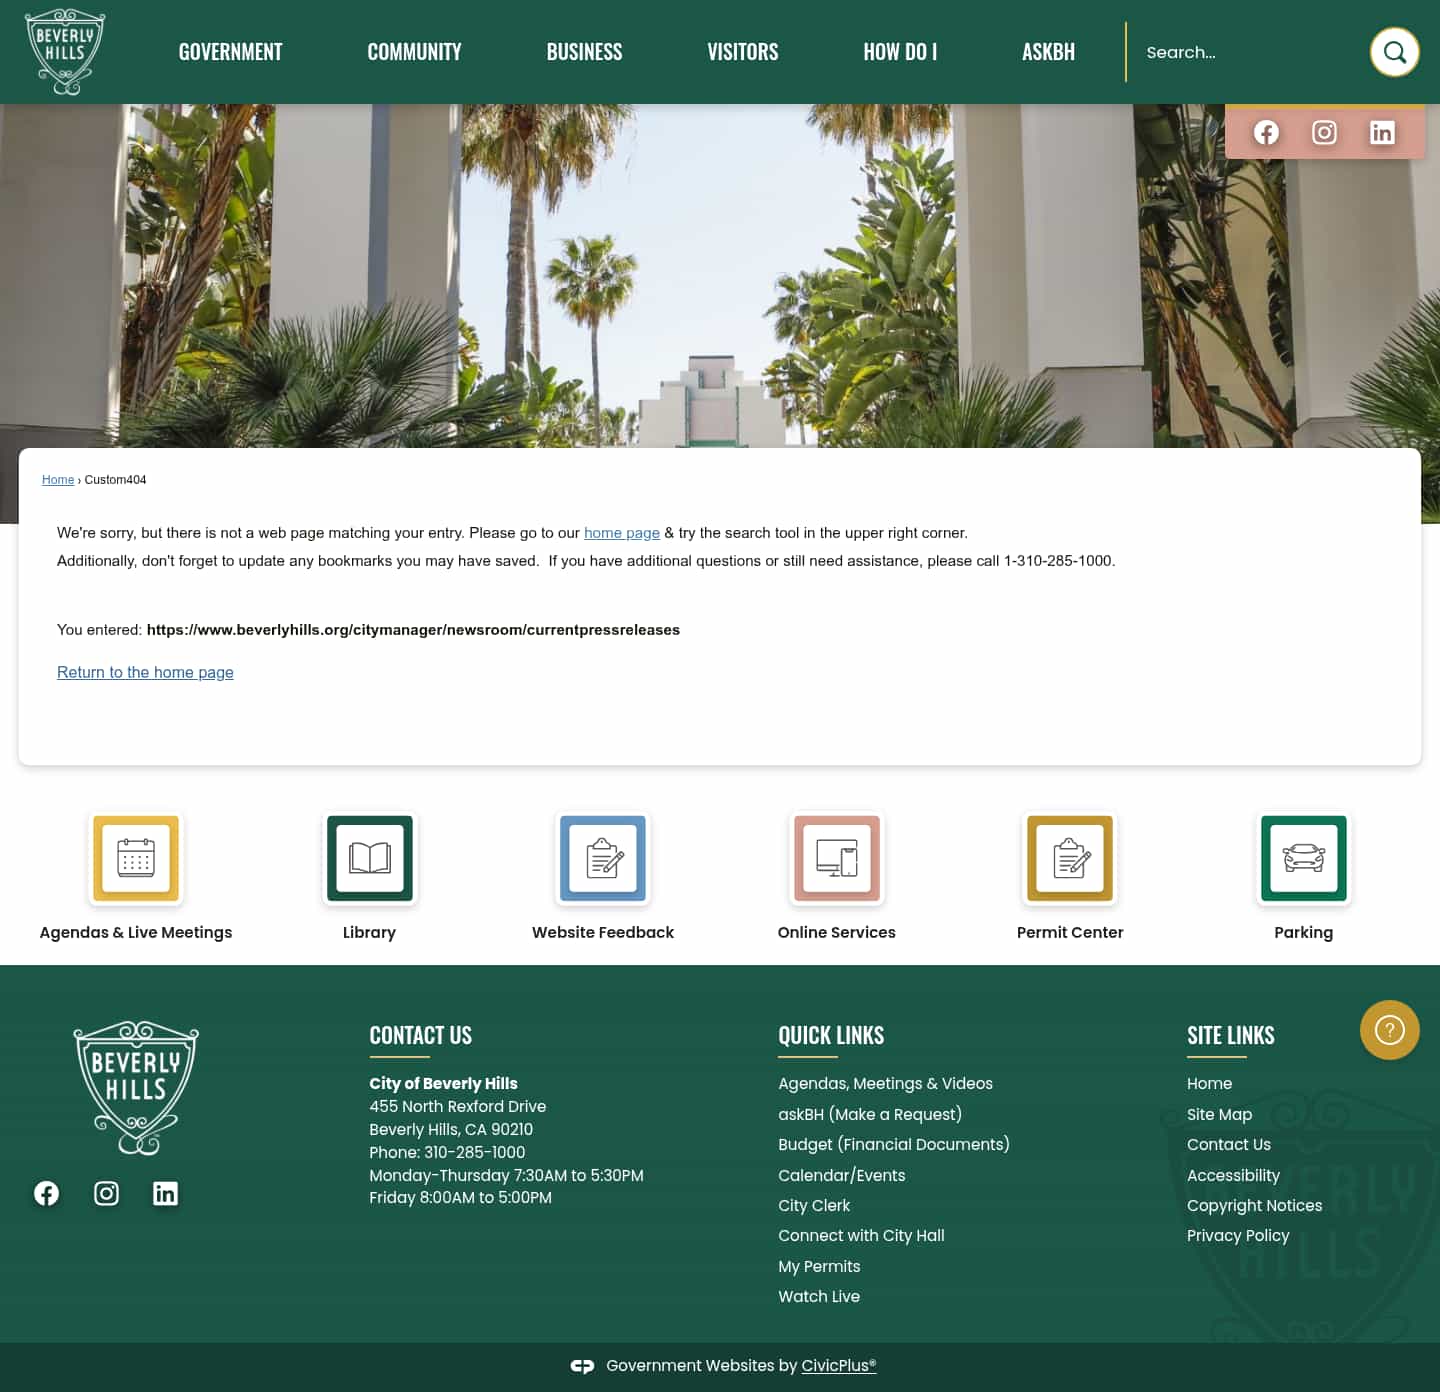Screen dimensions: 1440x1392
Task: Click the Online Services devices icon
Action: point(836,858)
